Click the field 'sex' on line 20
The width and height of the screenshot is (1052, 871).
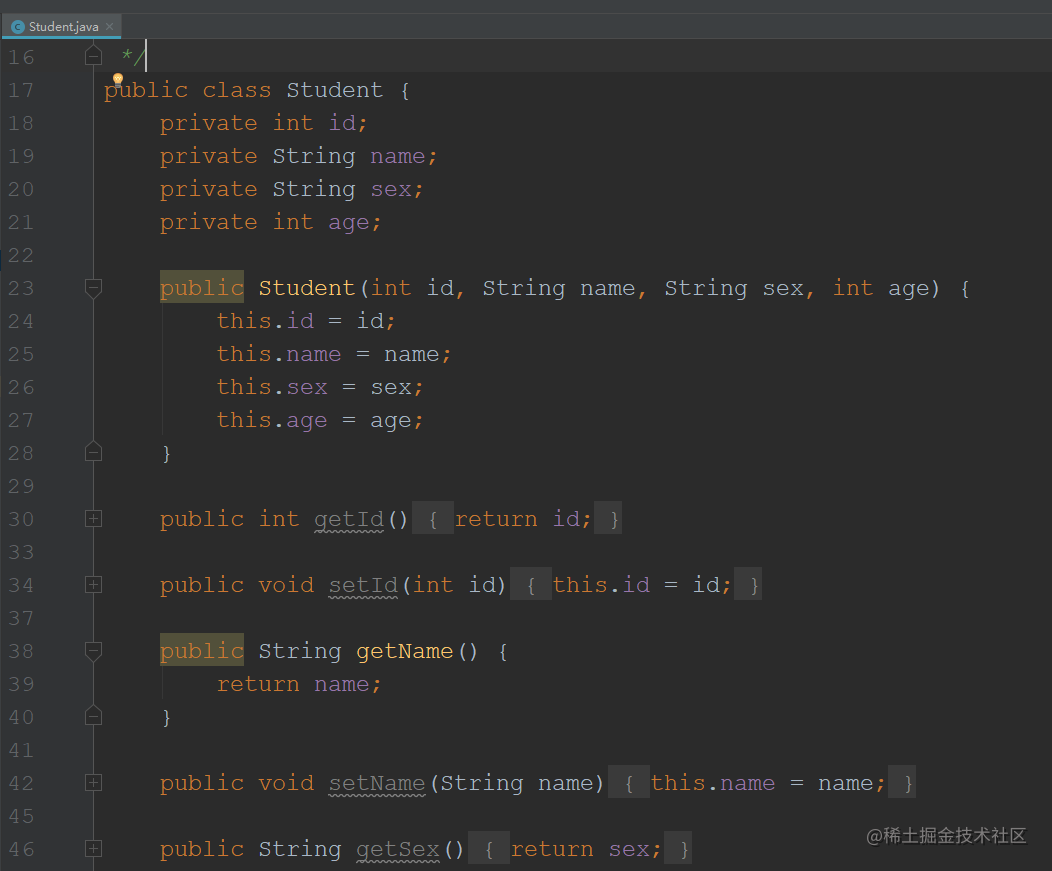(x=391, y=189)
